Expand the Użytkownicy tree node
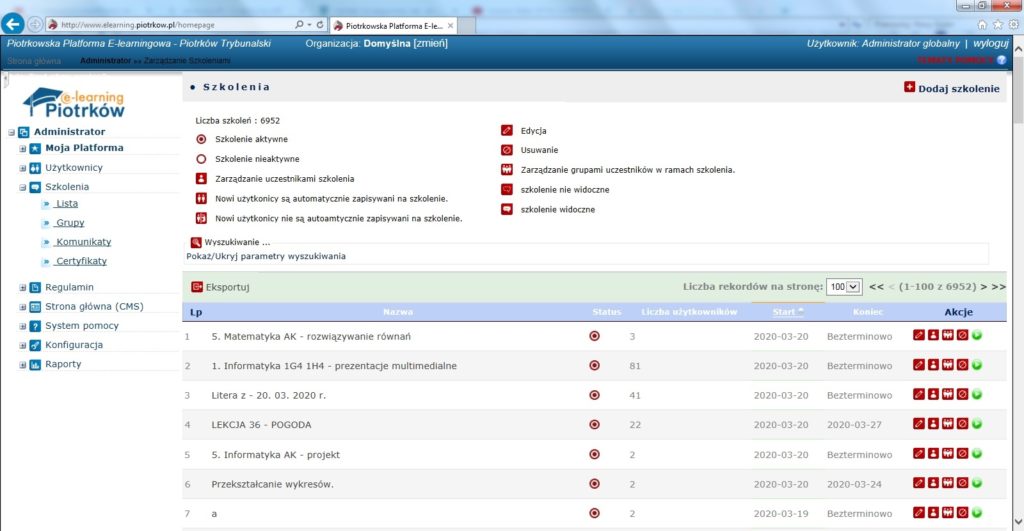Viewport: 1024px width, 531px height. [22, 168]
